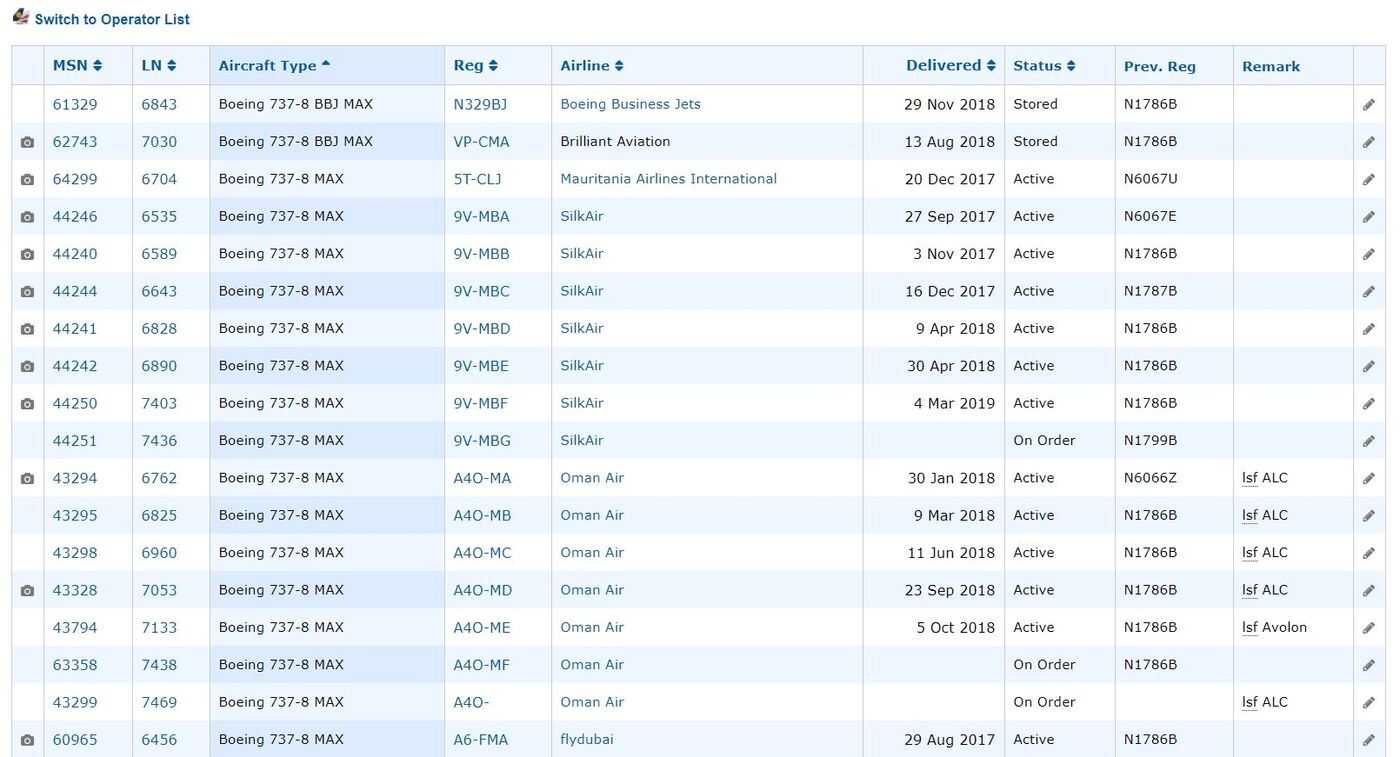Click the Prev. Reg column header
Image resolution: width=1400 pixels, height=757 pixels.
tap(1159, 67)
